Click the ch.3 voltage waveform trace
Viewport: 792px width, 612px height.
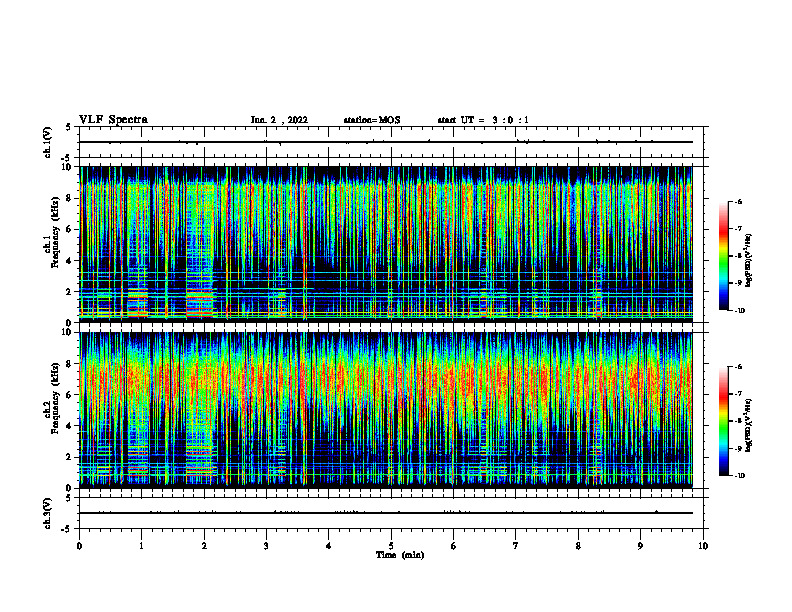386,513
